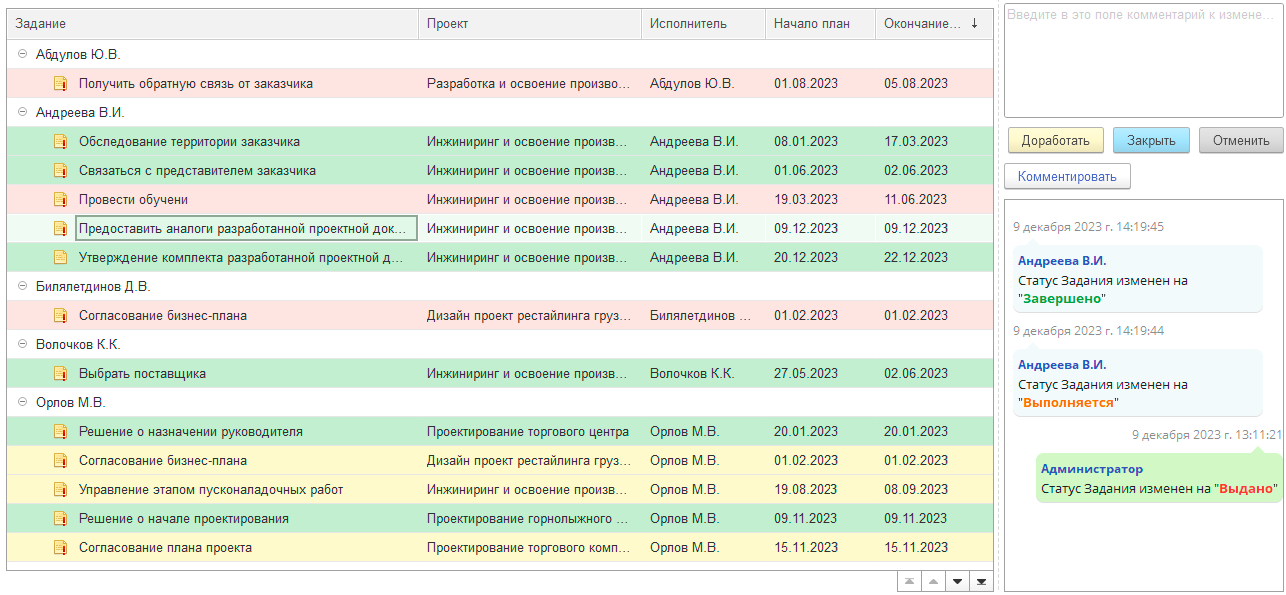Viewport: 1286px width, 595px height.
Task: Sort by the "Проект" column header
Action: tap(529, 24)
